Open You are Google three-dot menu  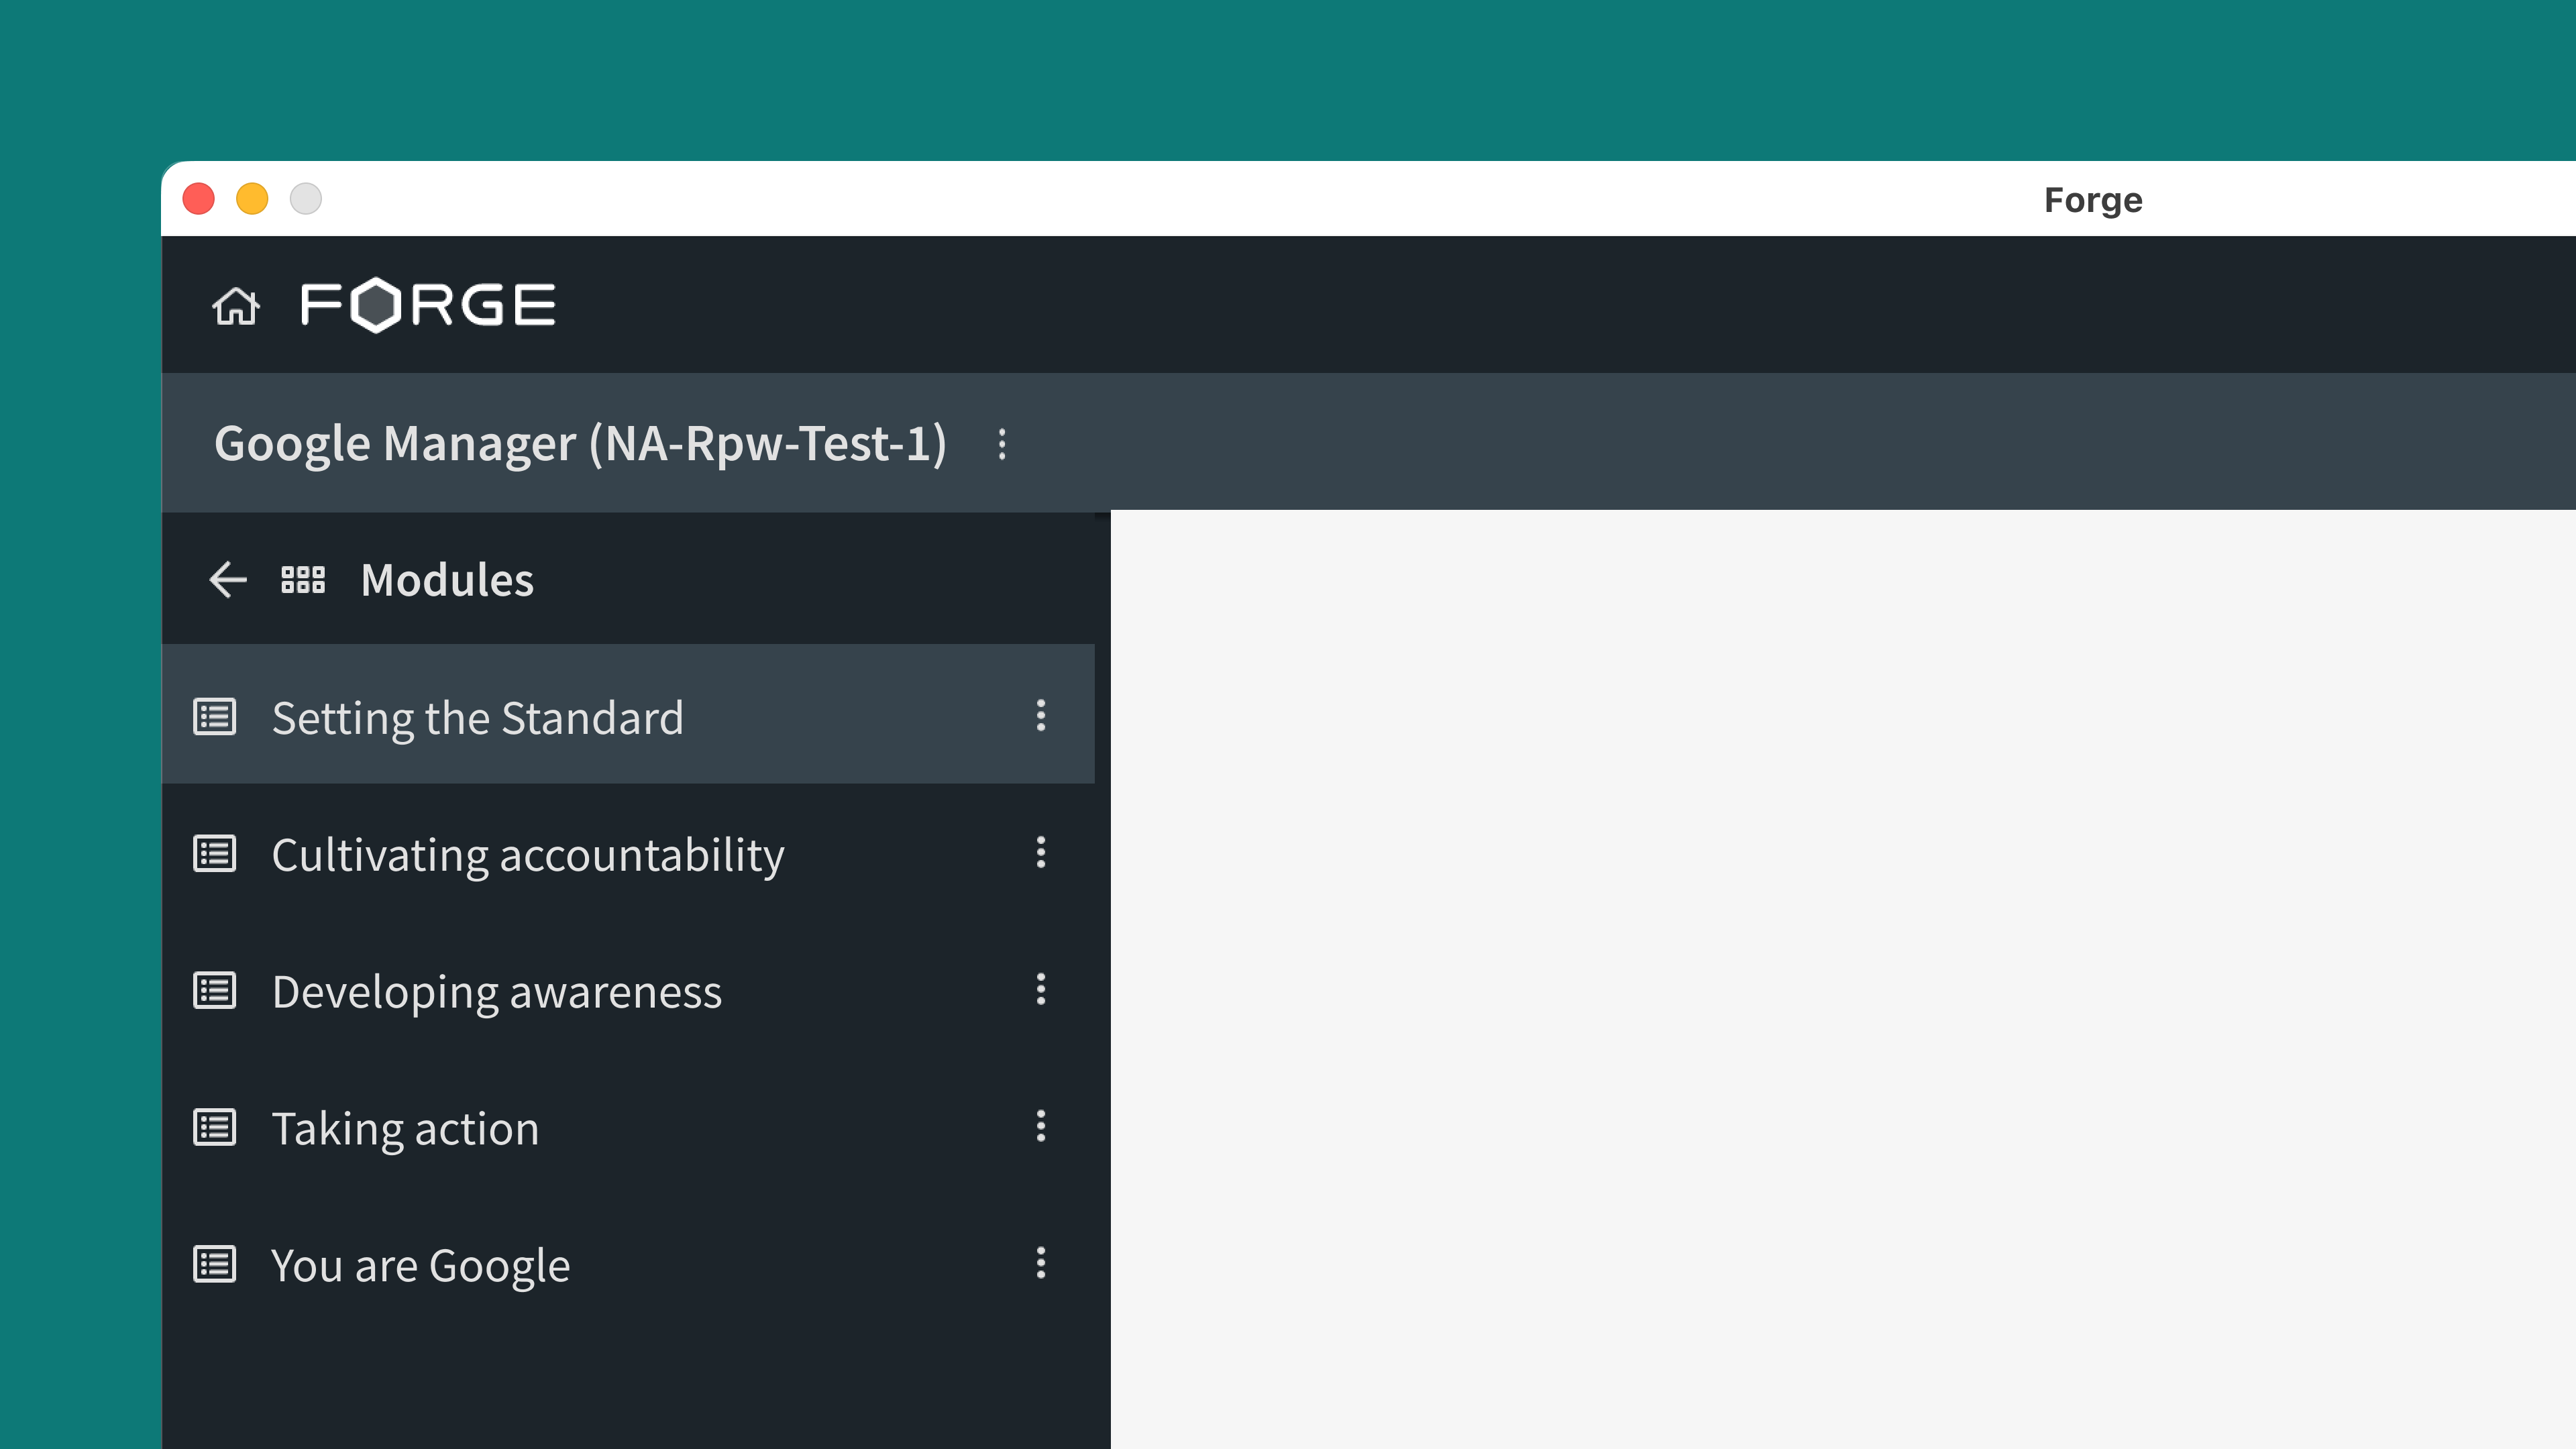click(1040, 1264)
